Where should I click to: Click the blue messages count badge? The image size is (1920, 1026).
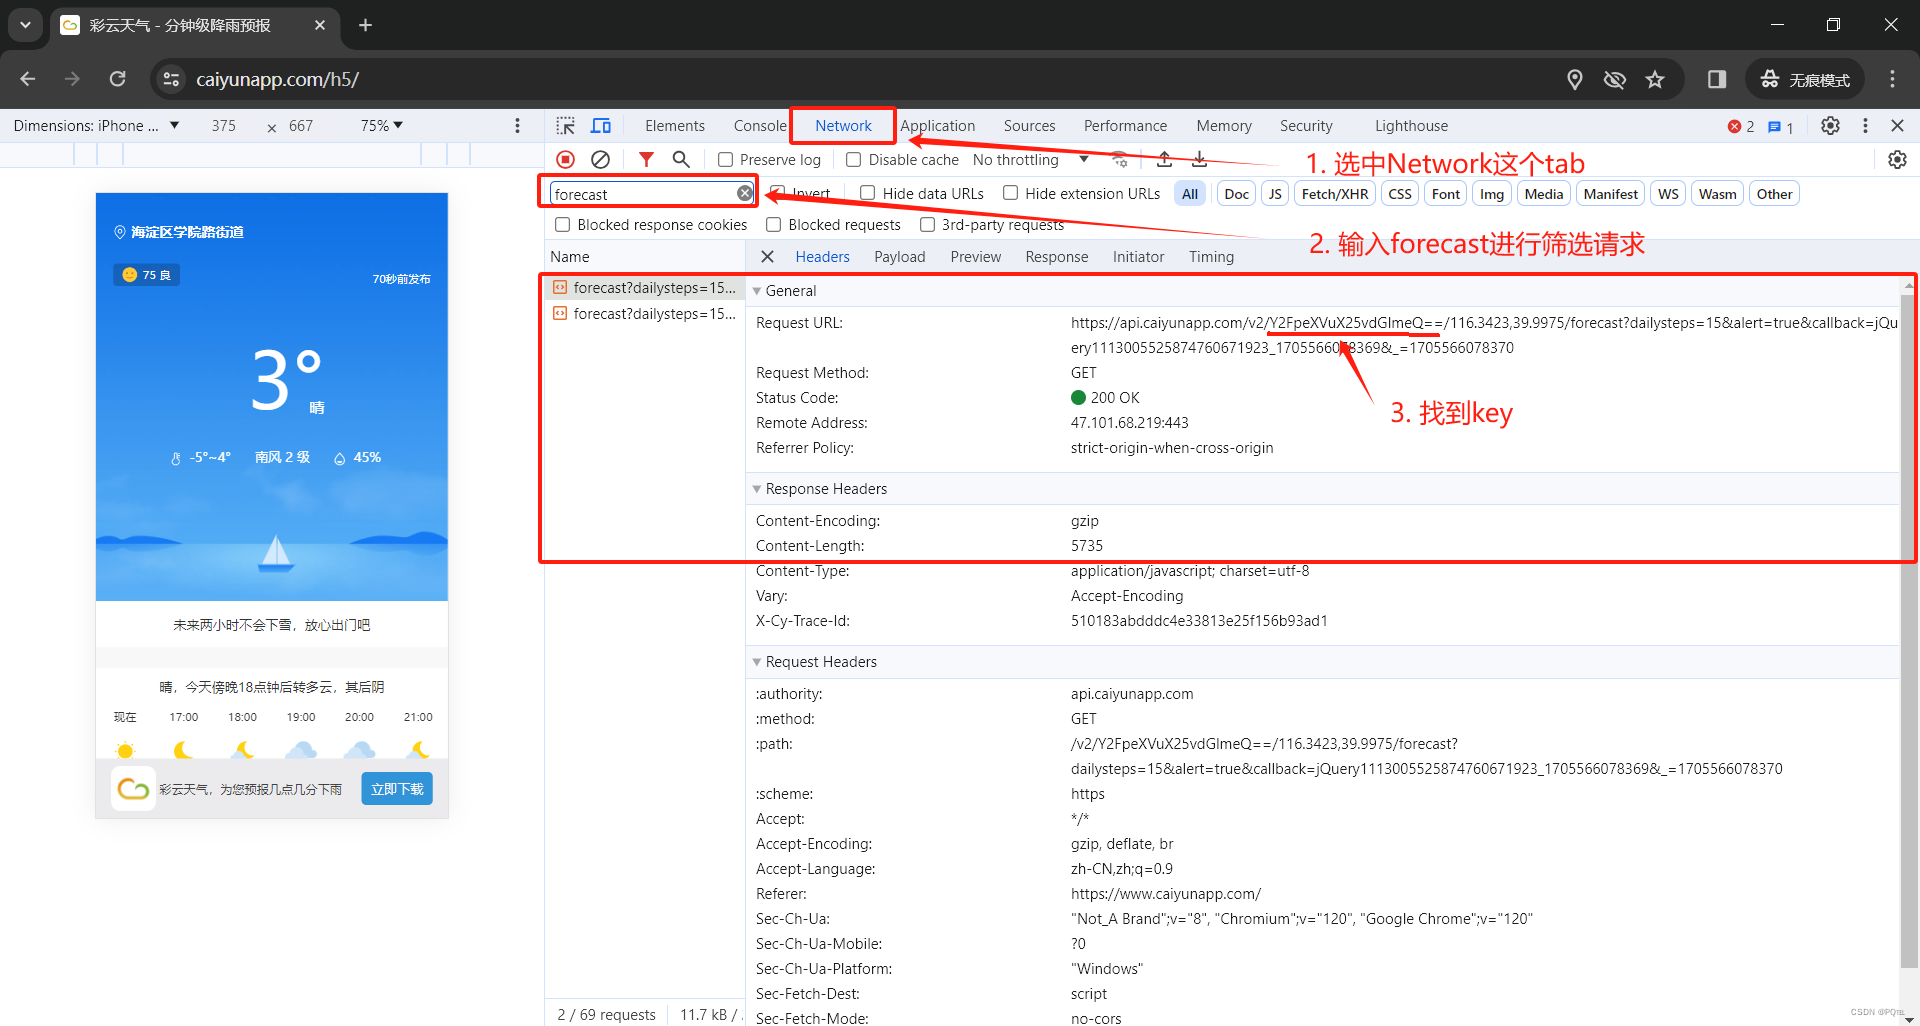tap(1781, 127)
